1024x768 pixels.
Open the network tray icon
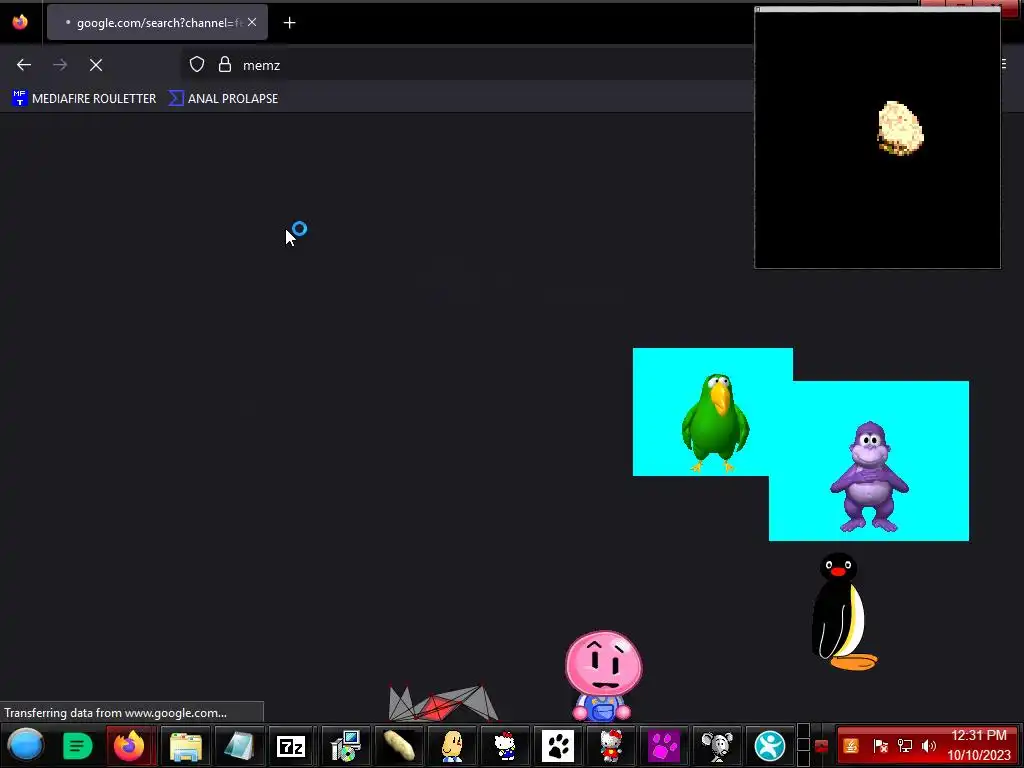click(x=905, y=745)
